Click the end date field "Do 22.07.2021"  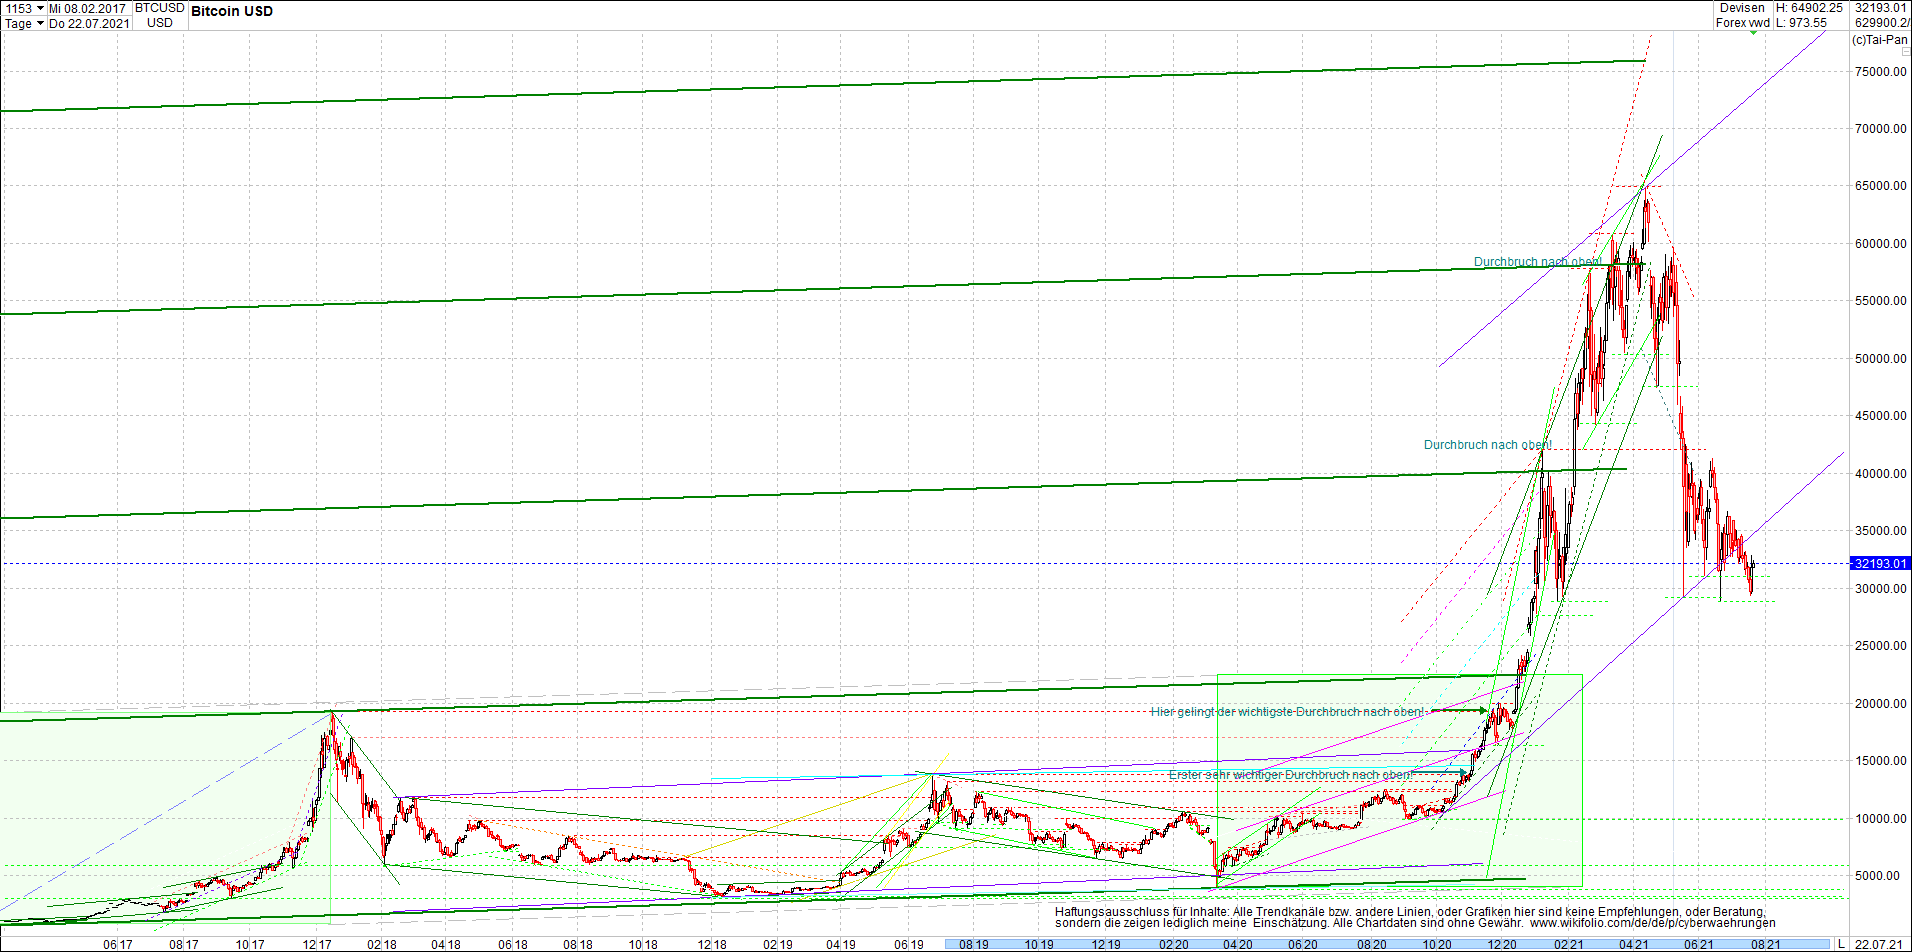click(x=89, y=23)
